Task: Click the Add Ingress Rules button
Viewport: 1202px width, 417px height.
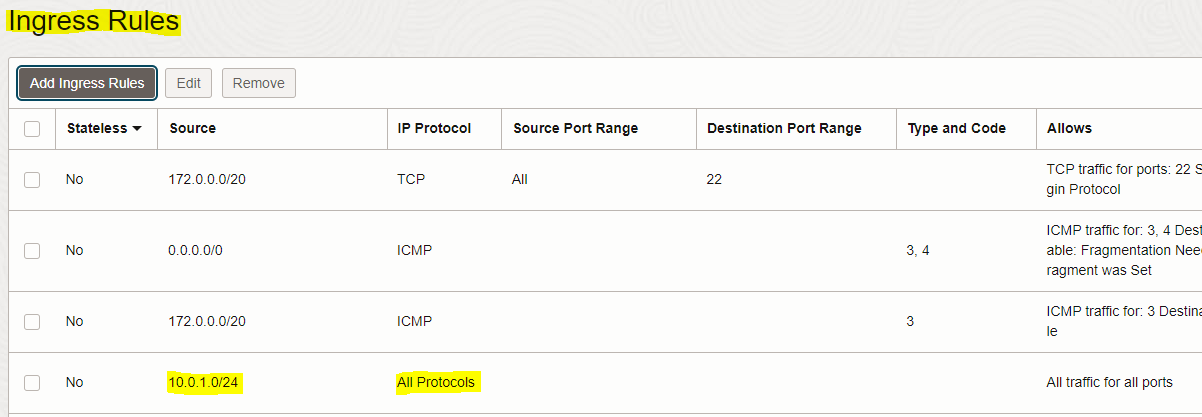Action: tap(87, 83)
